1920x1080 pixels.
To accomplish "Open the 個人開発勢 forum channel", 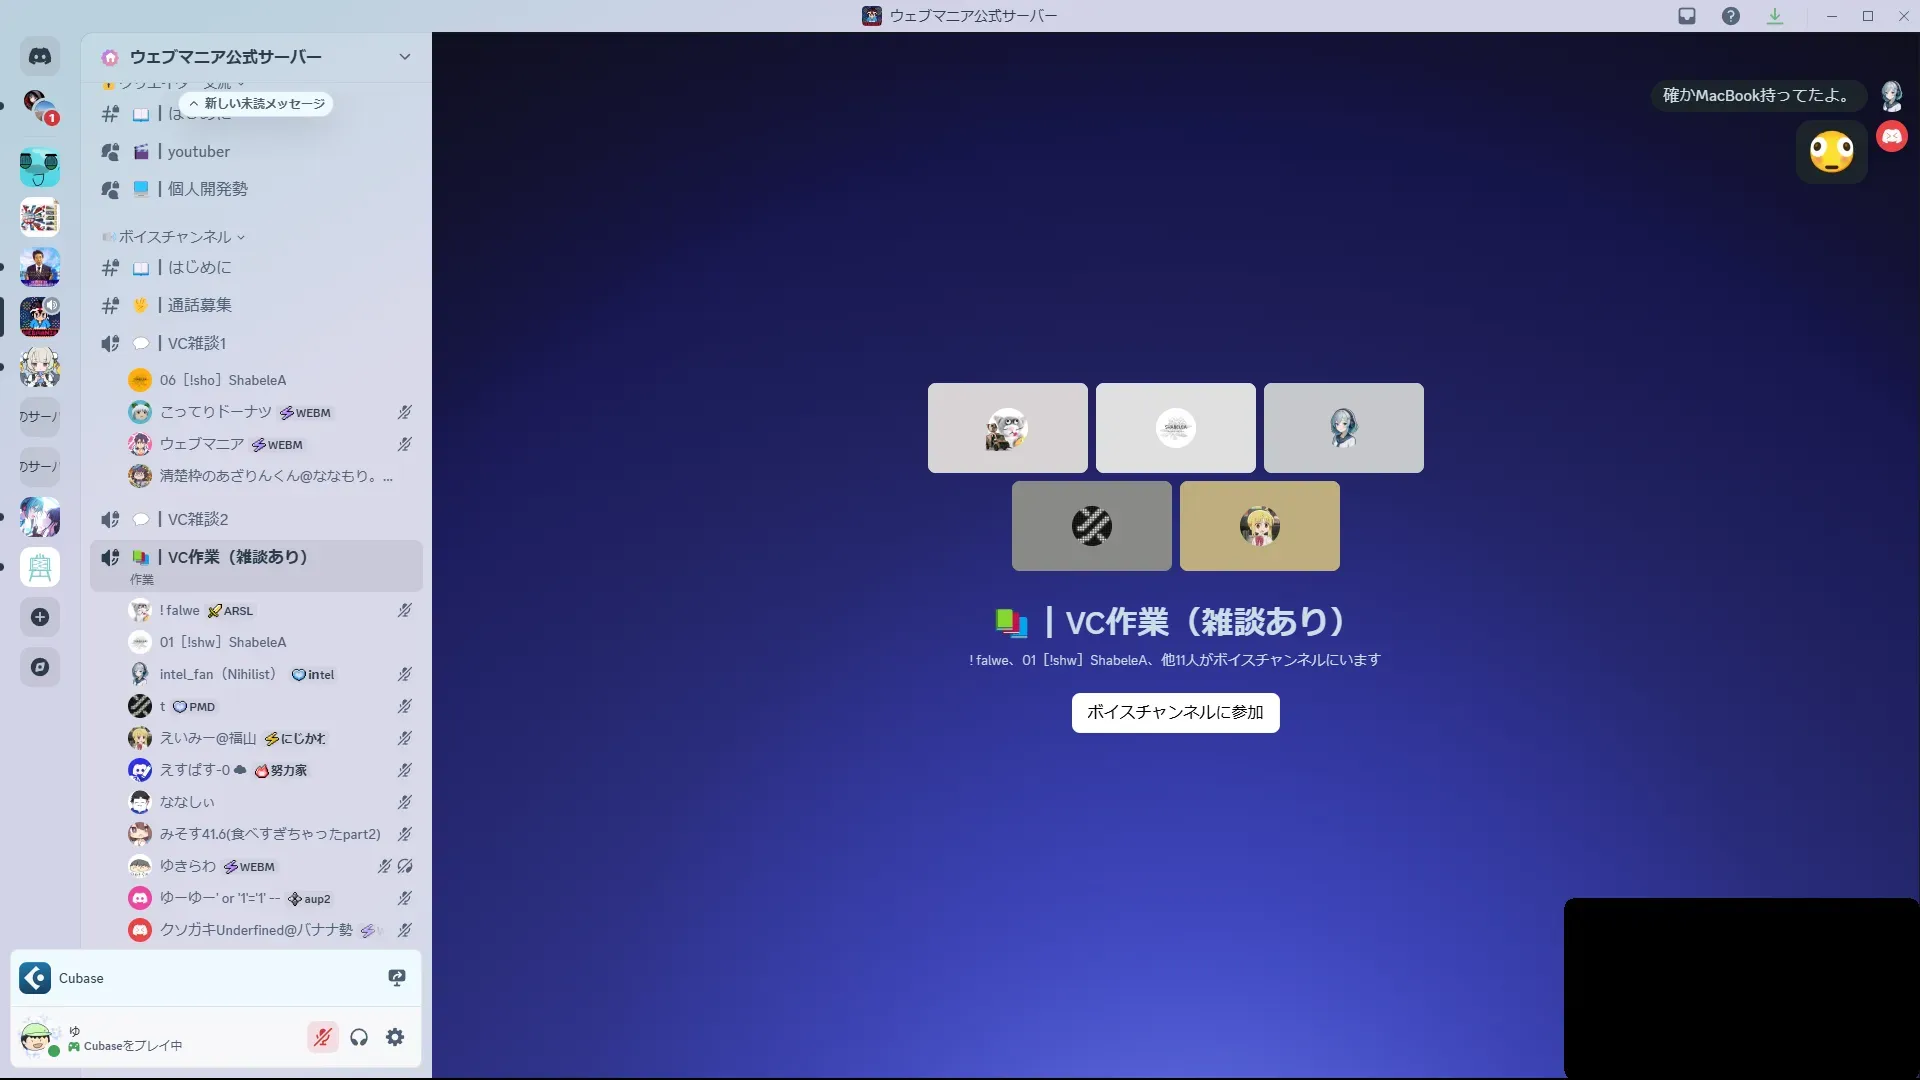I will (x=208, y=189).
